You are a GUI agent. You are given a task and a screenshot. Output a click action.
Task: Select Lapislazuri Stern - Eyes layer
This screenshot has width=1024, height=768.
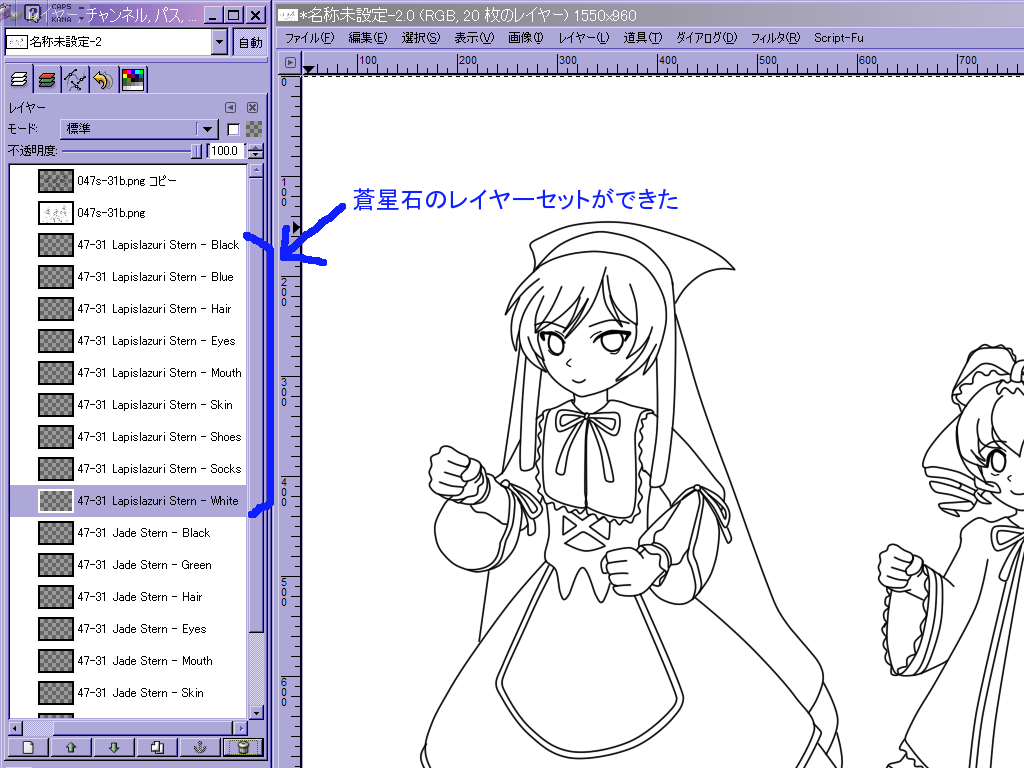click(x=128, y=341)
